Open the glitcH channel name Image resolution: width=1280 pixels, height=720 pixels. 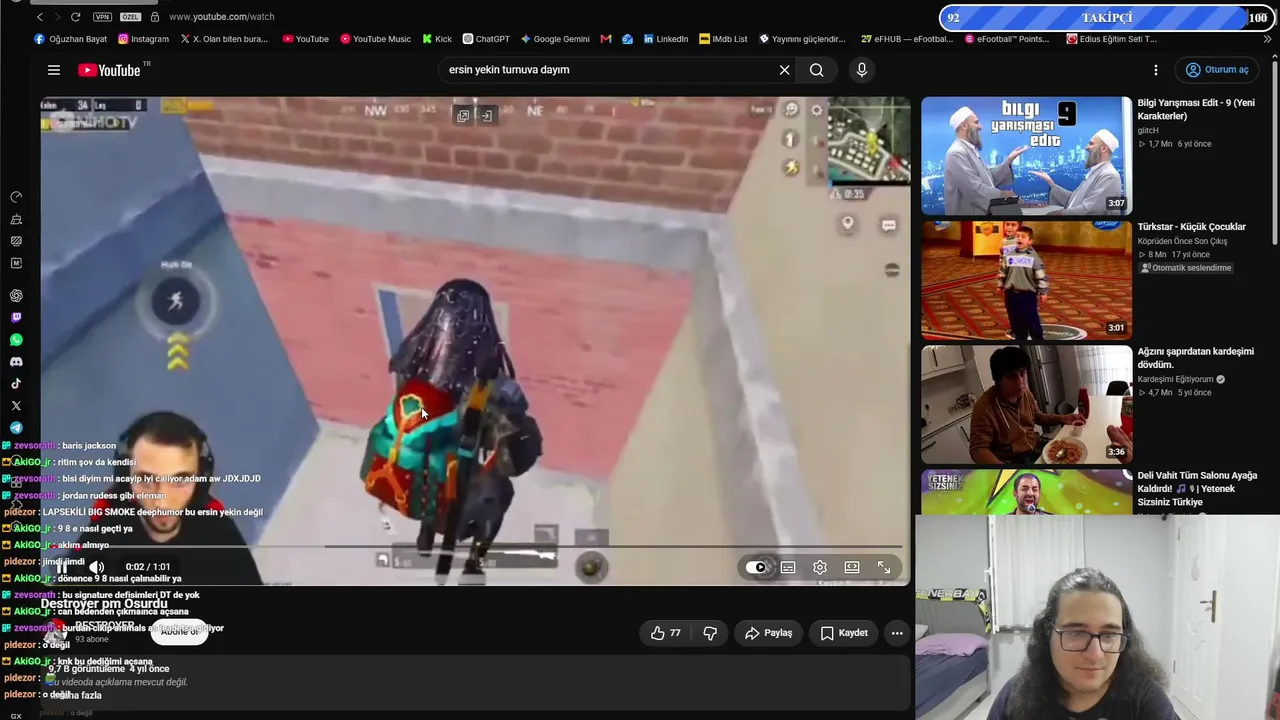click(x=1148, y=130)
